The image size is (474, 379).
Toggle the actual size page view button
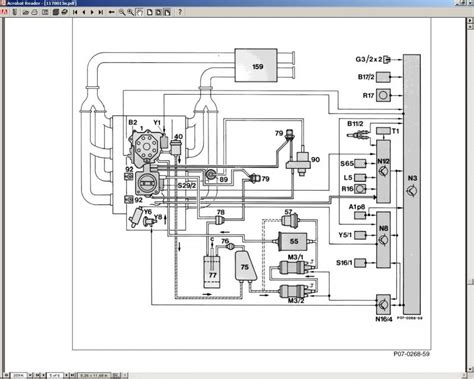click(150, 12)
